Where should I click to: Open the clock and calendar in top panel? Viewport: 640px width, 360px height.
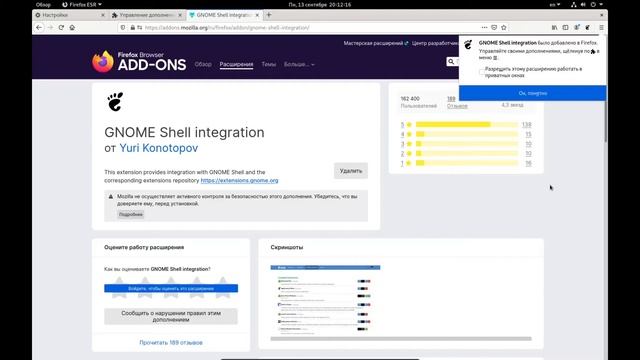click(x=320, y=4)
